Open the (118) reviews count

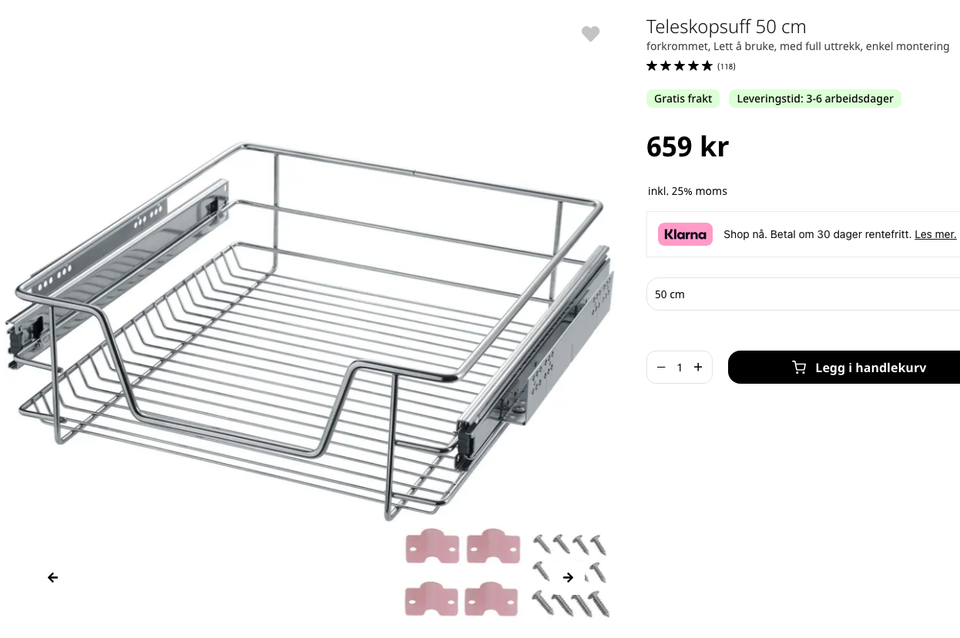click(726, 67)
